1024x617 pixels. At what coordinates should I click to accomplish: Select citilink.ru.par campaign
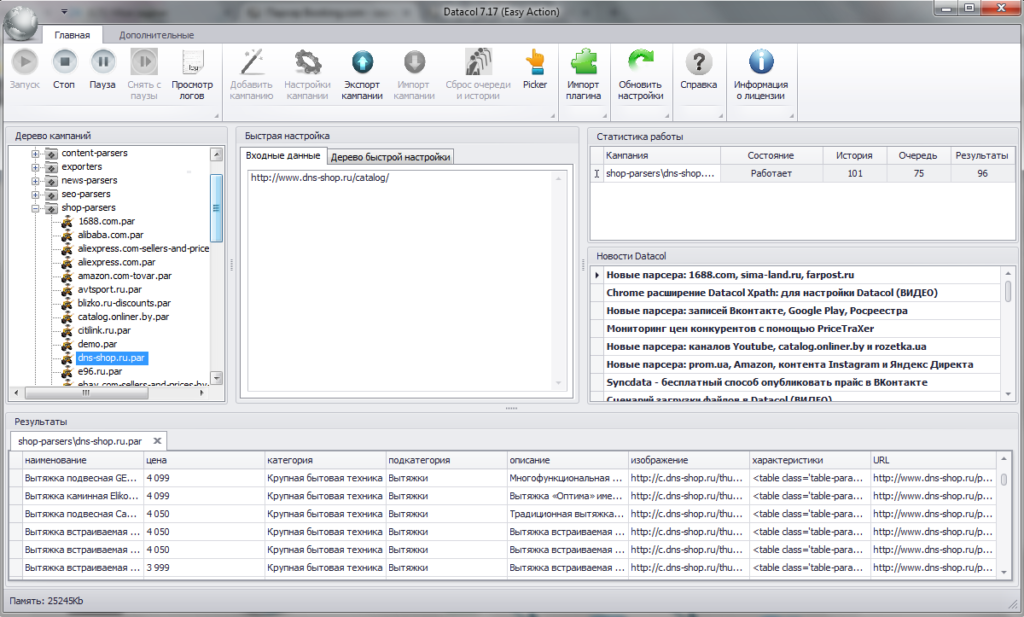coord(104,331)
